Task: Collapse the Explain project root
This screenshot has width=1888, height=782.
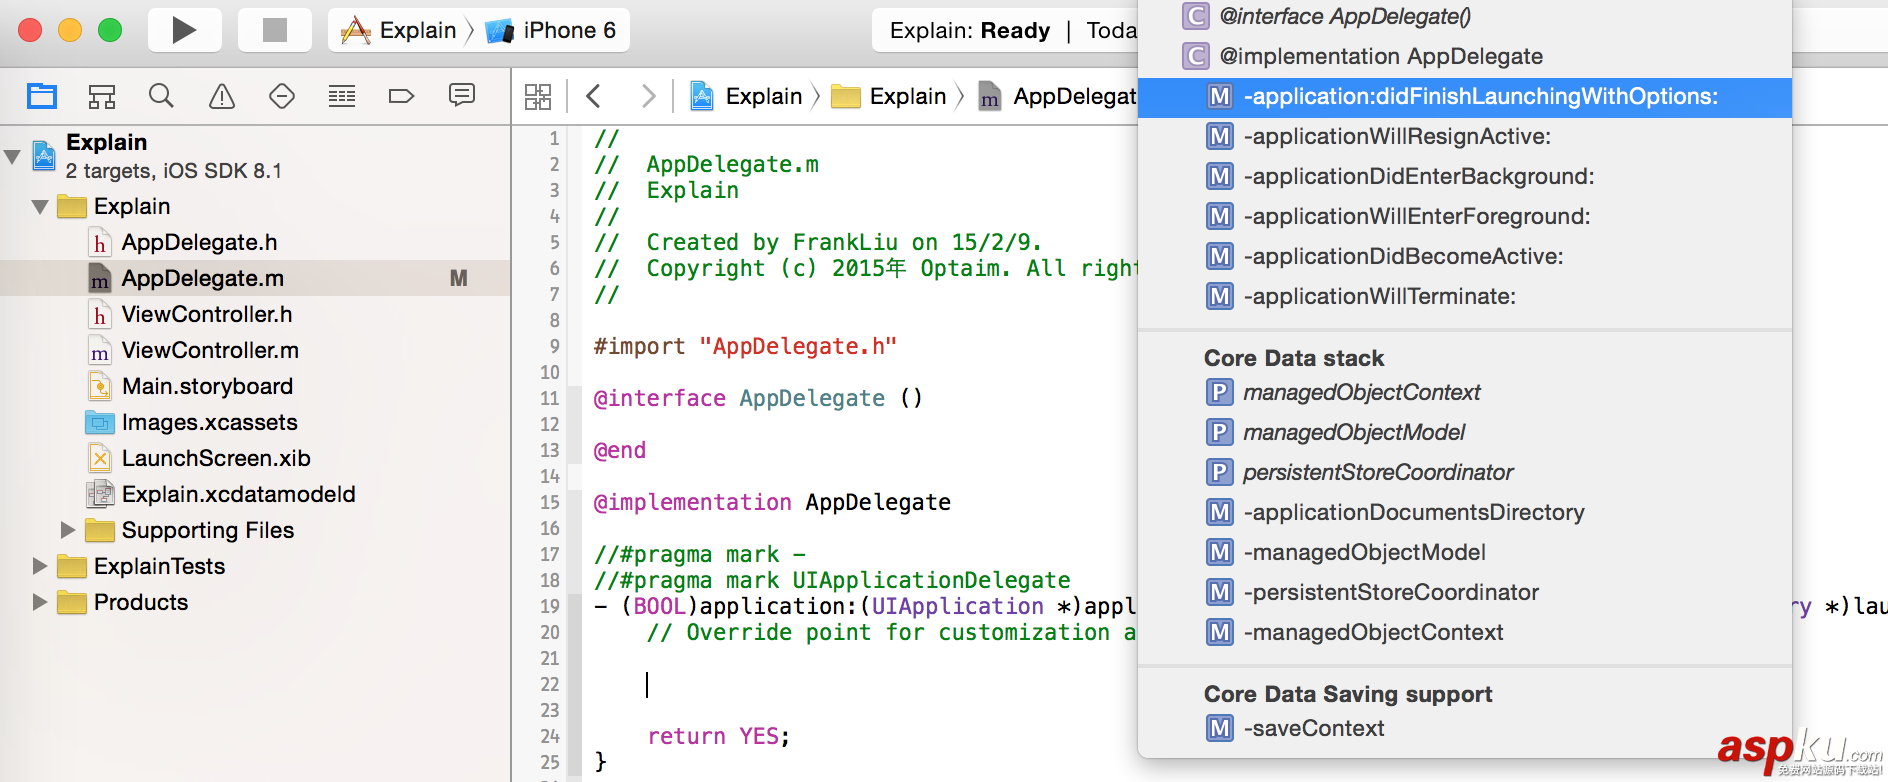Action: coord(13,156)
